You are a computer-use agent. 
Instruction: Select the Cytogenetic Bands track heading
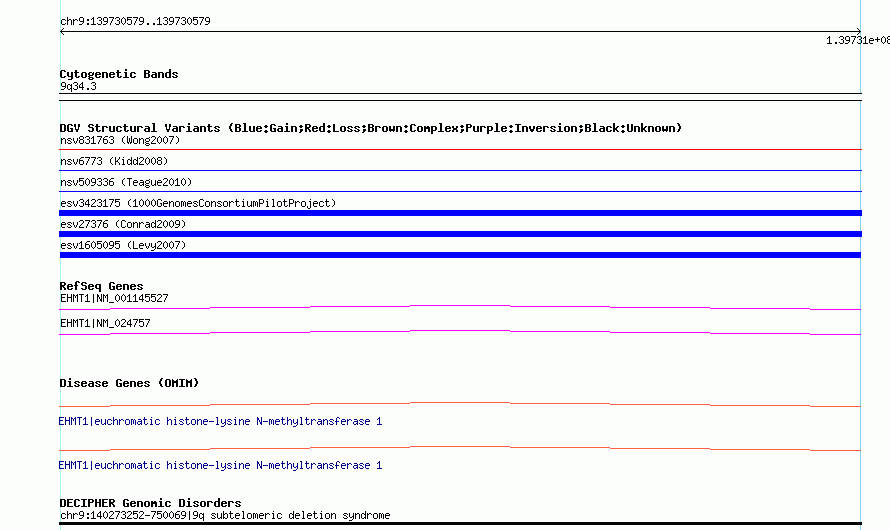tap(119, 74)
